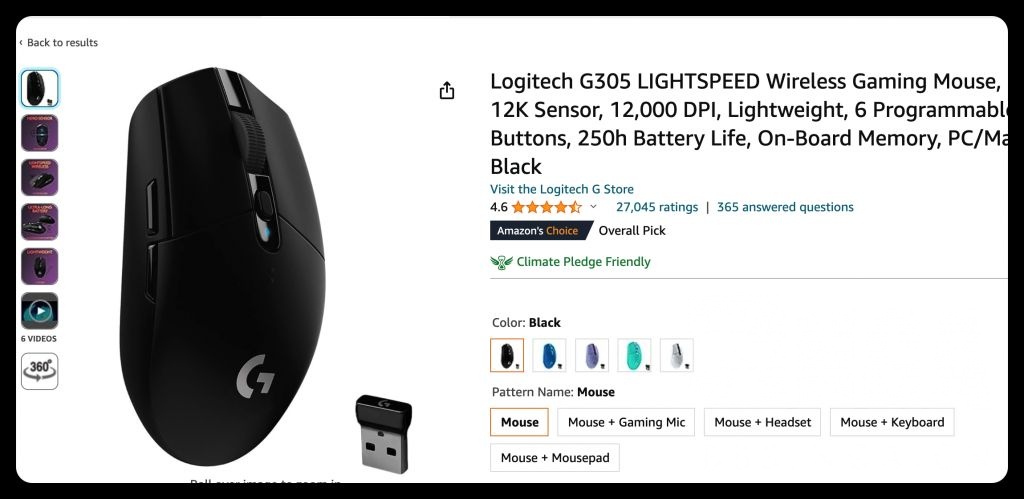Play the 6 videos thumbnail
The height and width of the screenshot is (499, 1024).
tap(40, 311)
